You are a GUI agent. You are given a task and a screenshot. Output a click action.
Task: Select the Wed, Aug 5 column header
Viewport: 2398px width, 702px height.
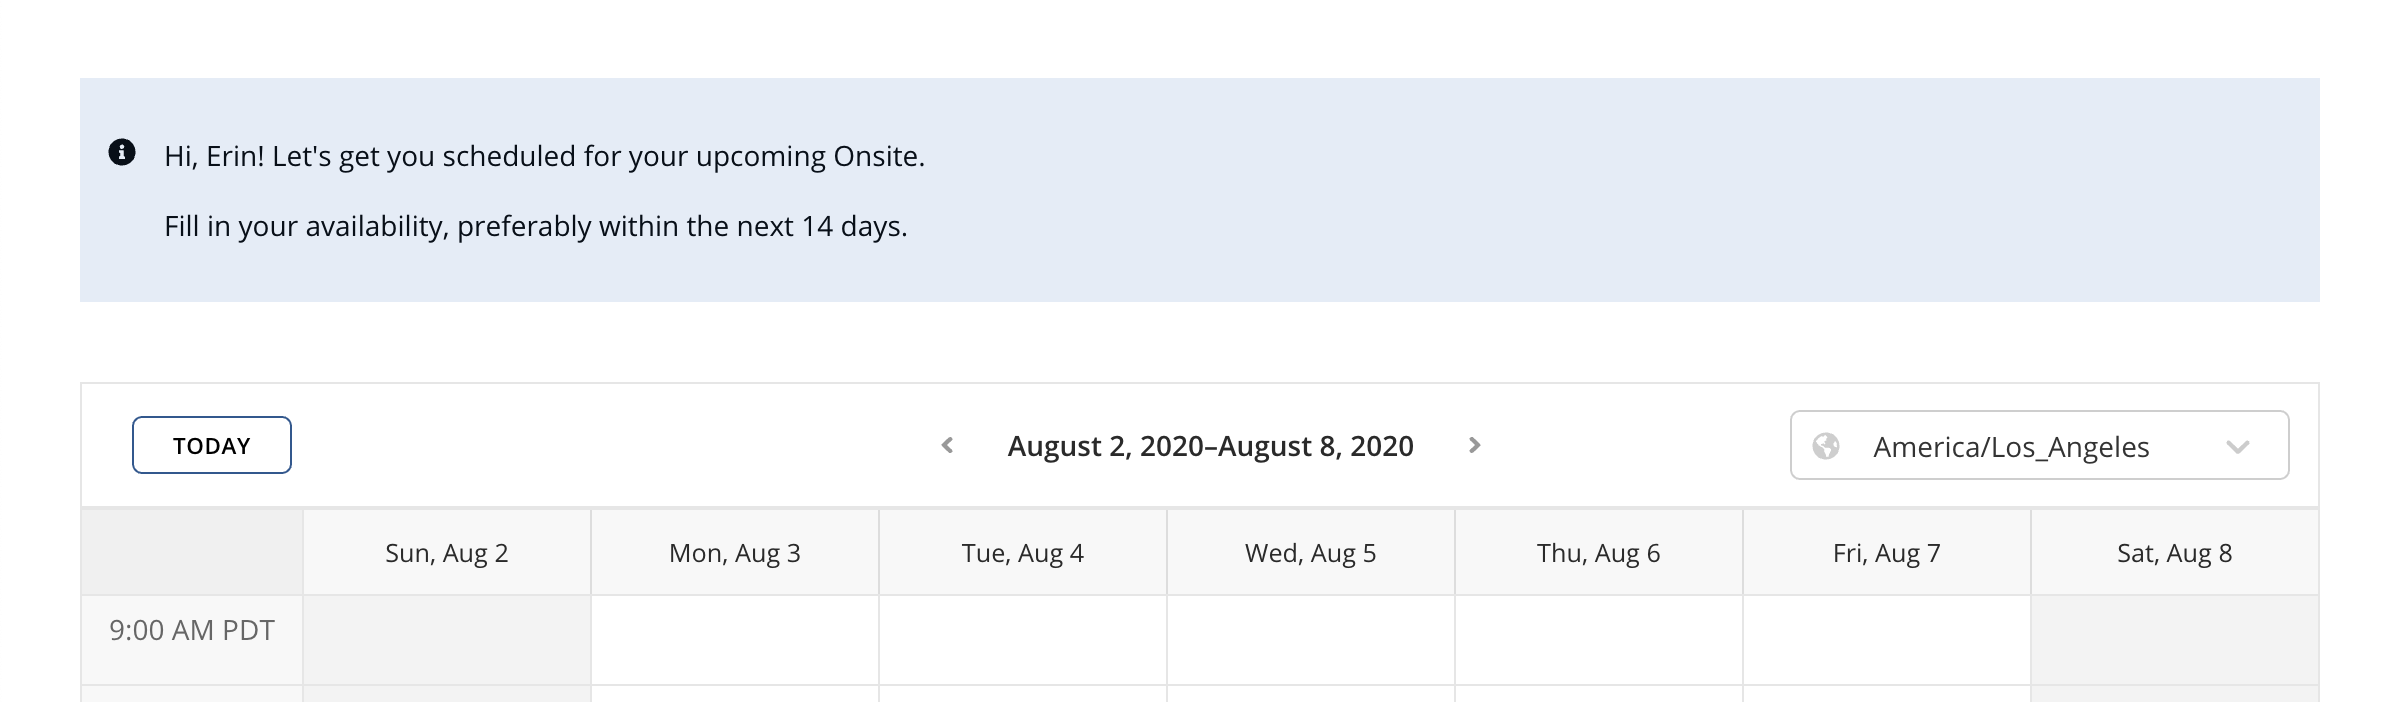[1311, 553]
